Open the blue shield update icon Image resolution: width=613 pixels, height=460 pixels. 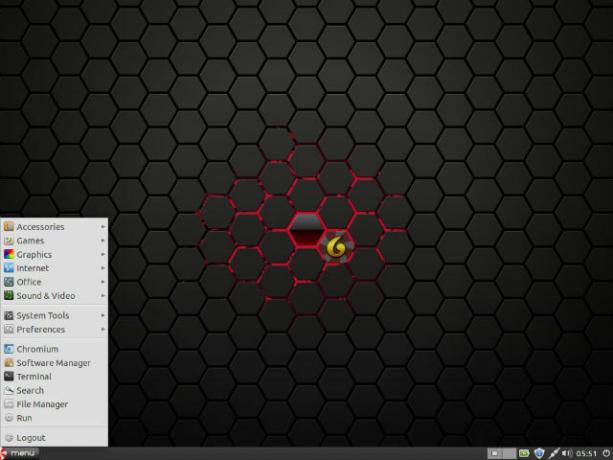(539, 453)
